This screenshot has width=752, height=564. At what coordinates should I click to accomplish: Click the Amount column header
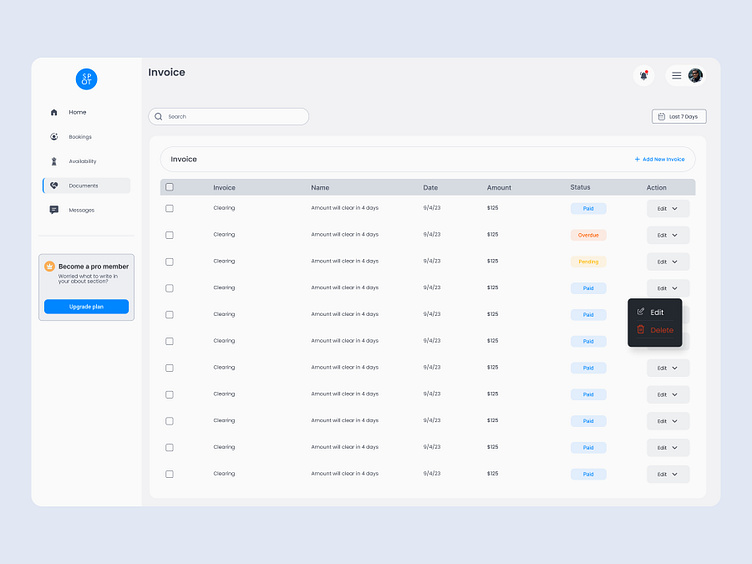coord(499,188)
